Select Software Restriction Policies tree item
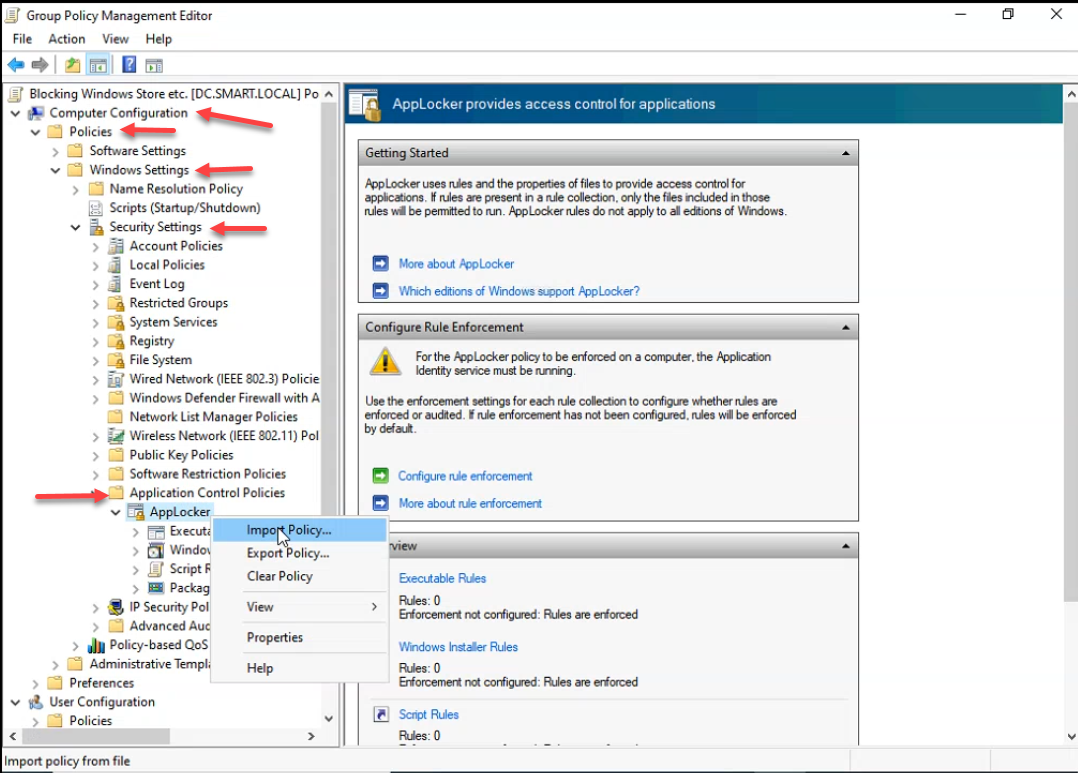This screenshot has width=1078, height=773. tap(208, 474)
